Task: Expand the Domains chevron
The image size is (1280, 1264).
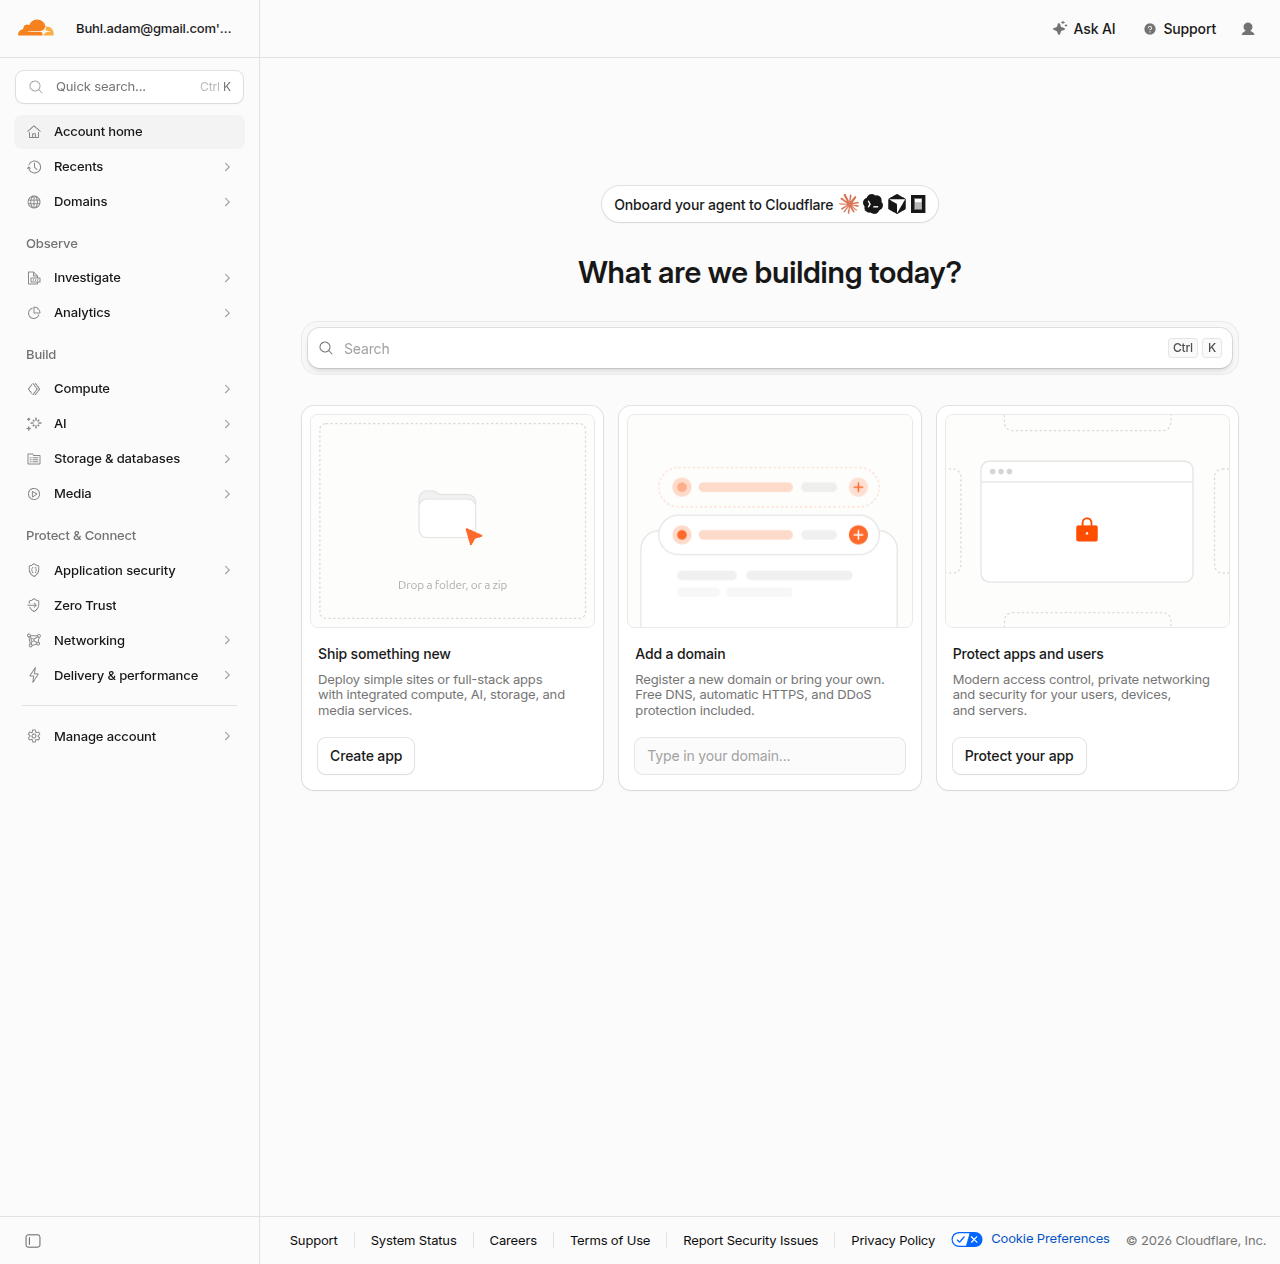Action: (227, 202)
